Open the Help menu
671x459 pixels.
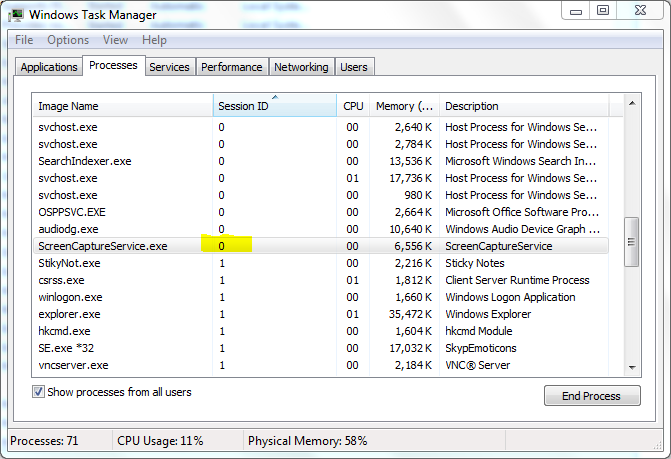point(154,40)
